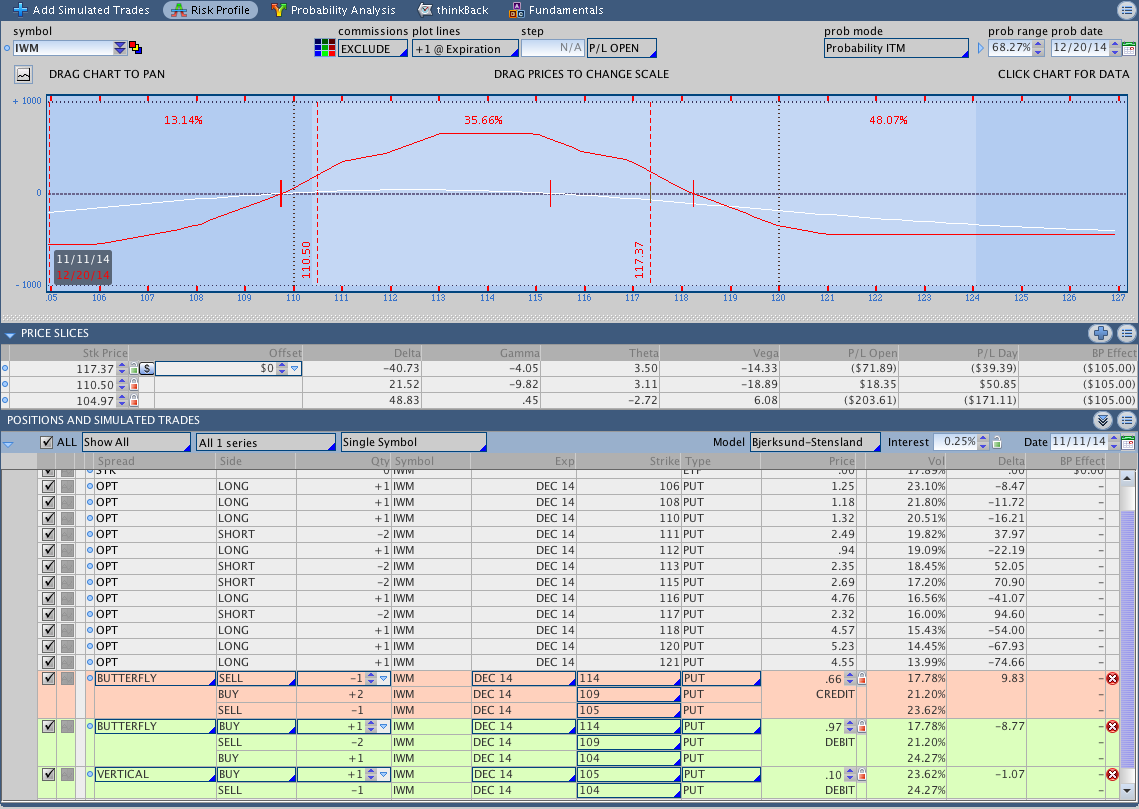Click the Spread column header
Viewport: 1139px width, 809px height.
(154, 461)
